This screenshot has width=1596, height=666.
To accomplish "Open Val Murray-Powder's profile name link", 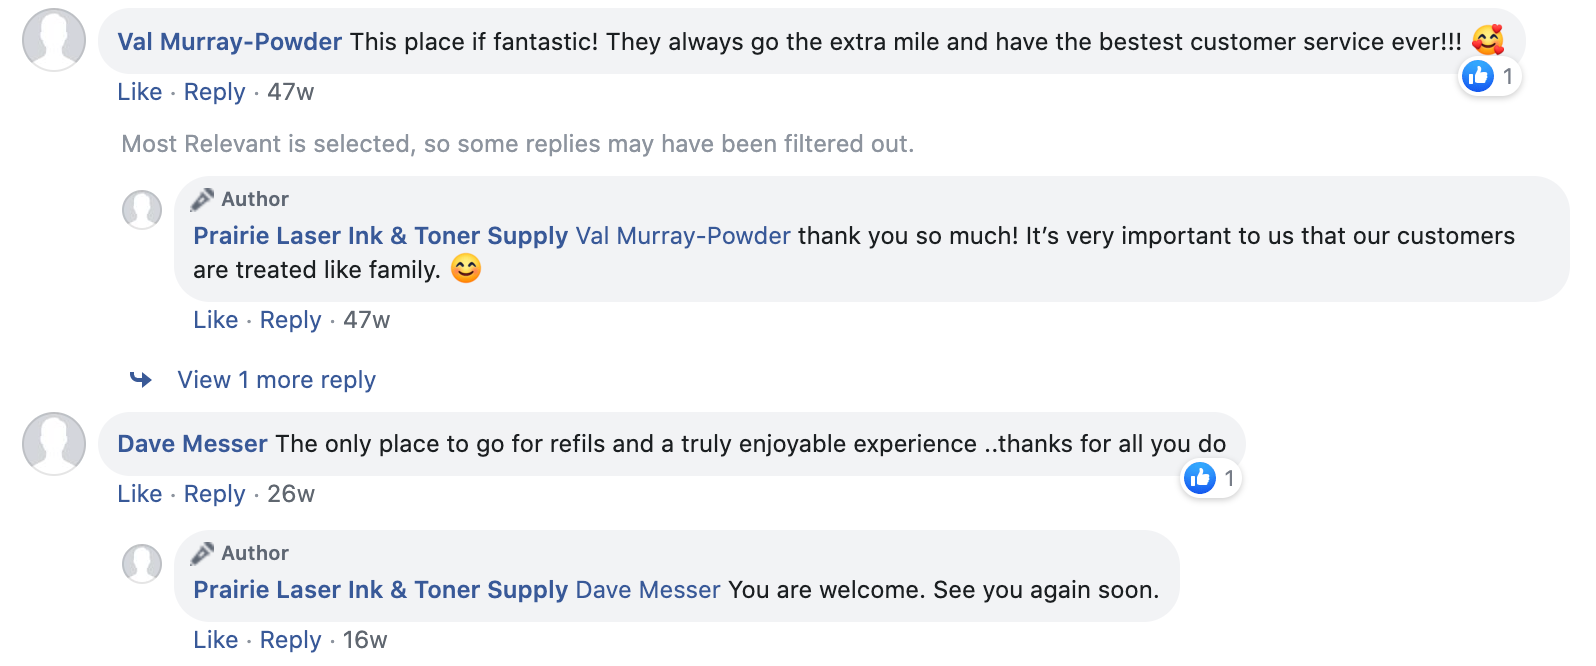I will [230, 42].
